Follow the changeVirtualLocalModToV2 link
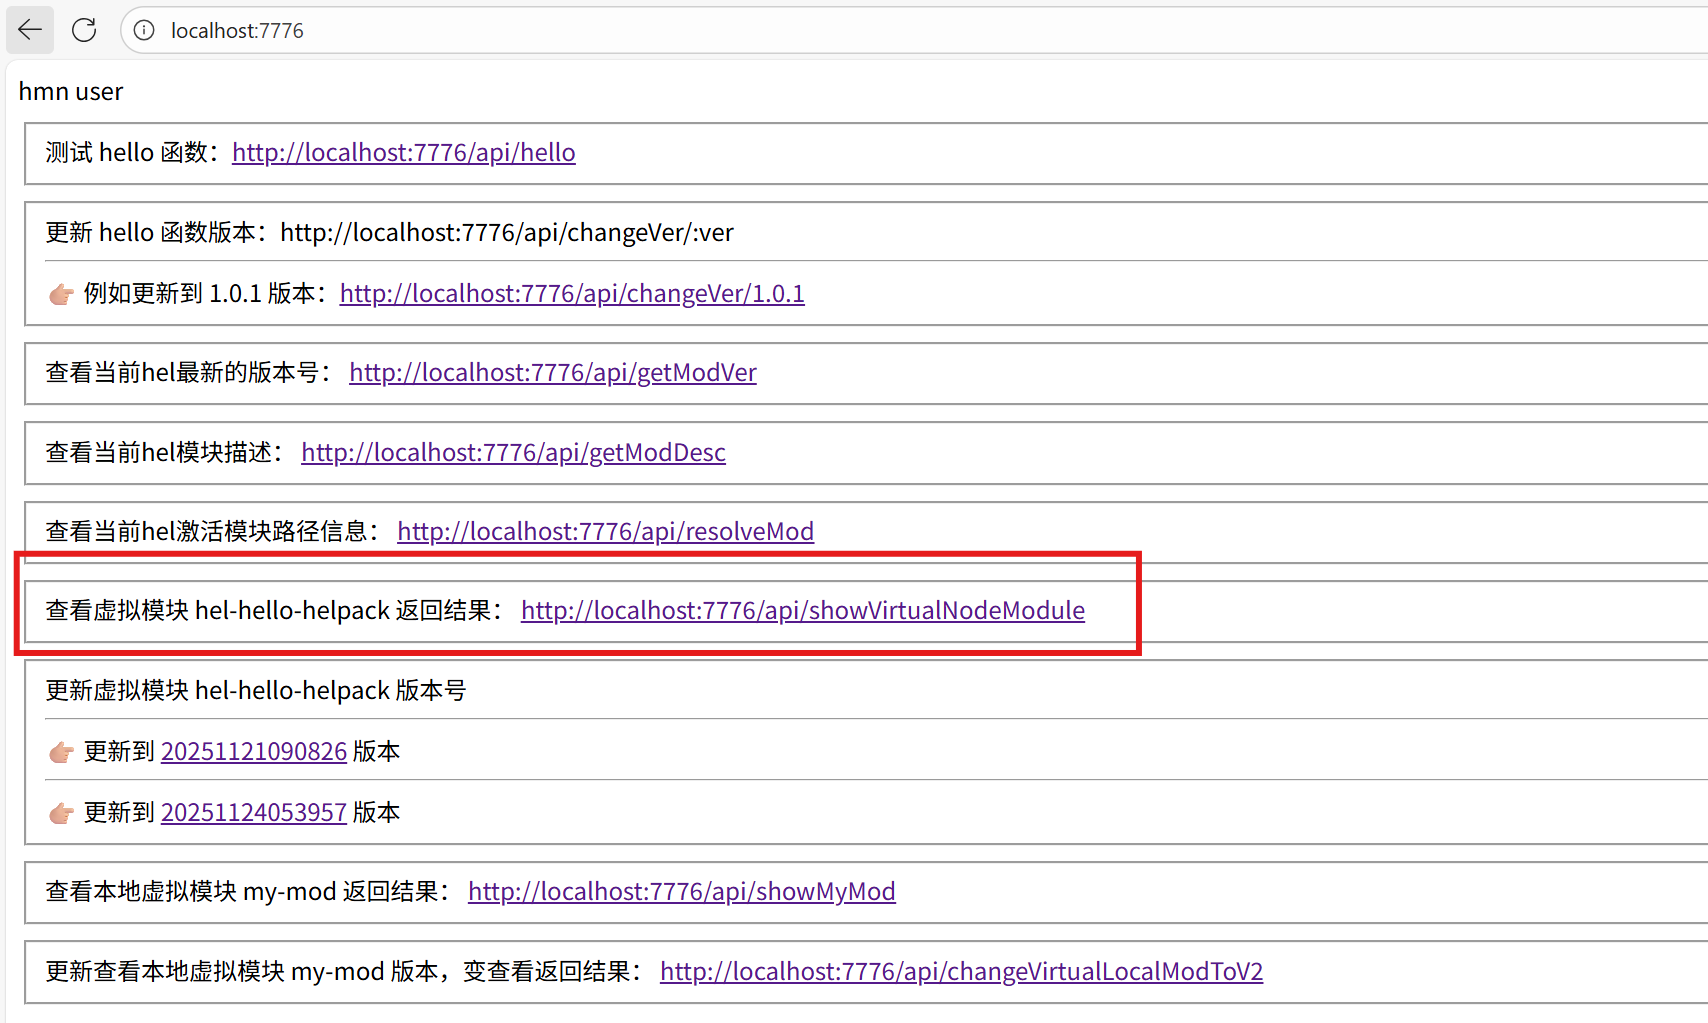1708x1023 pixels. 961,971
